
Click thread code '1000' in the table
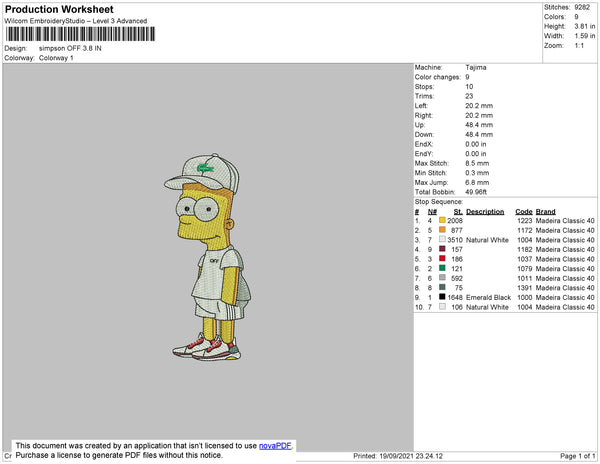[x=525, y=297]
